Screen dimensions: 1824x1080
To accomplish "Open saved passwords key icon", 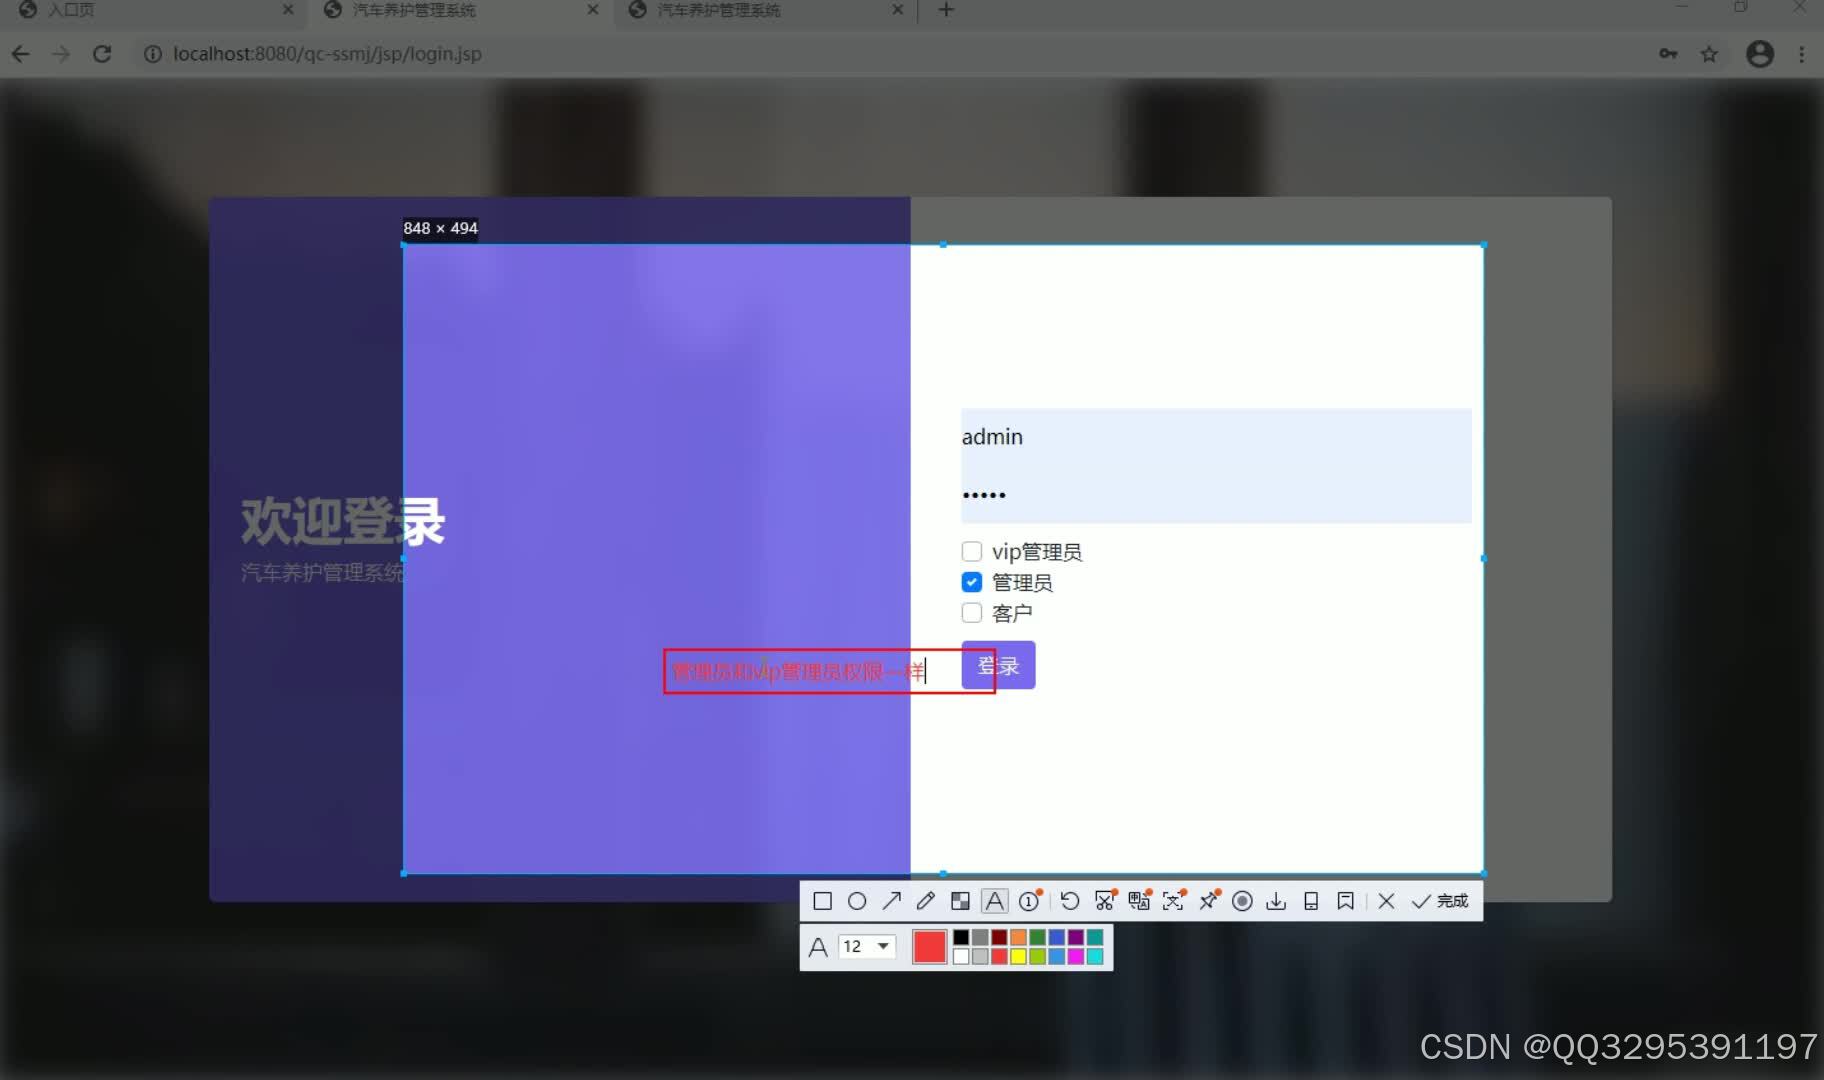I will pos(1668,54).
